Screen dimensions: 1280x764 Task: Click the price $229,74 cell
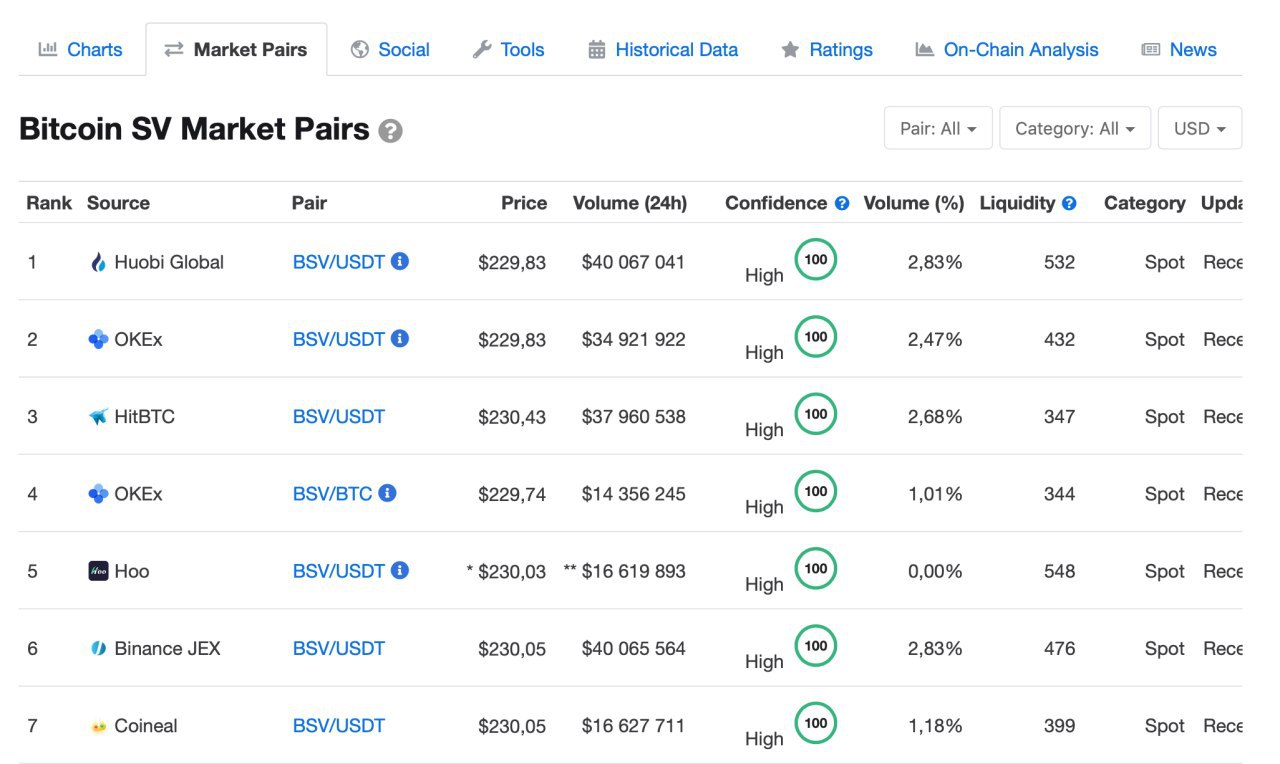[512, 494]
